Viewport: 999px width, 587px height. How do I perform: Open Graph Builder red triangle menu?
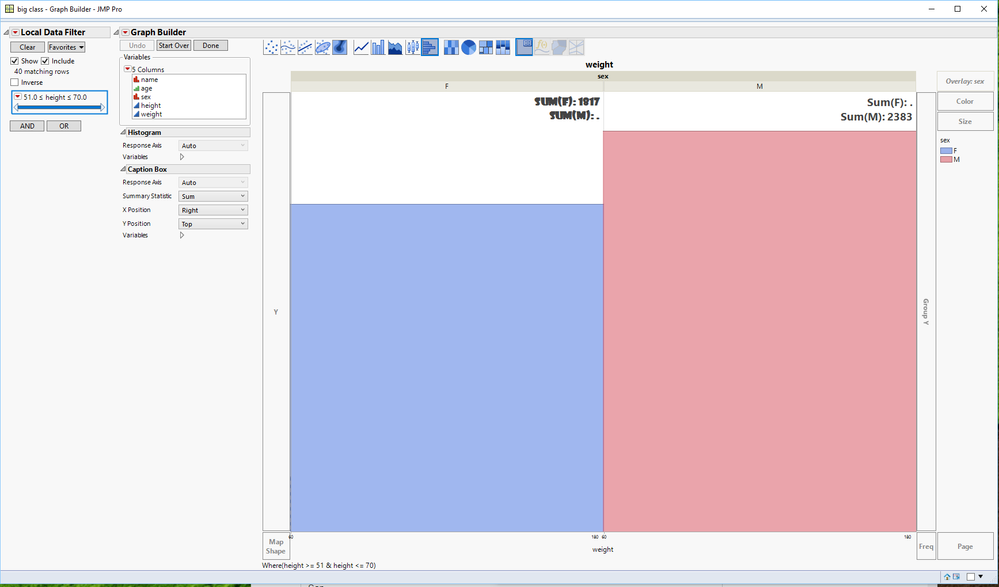126,33
